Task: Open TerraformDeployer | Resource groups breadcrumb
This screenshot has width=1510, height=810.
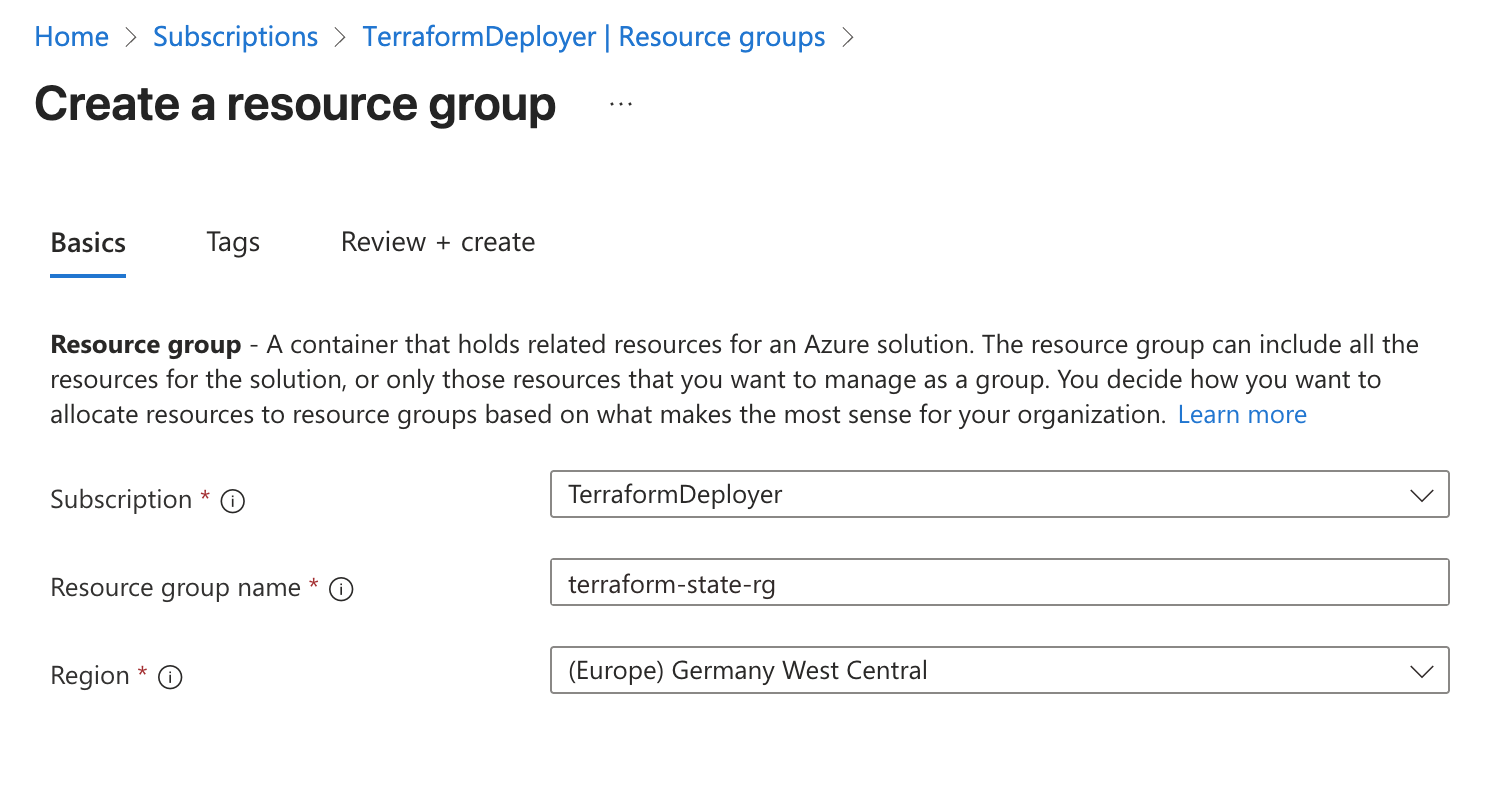Action: click(594, 37)
